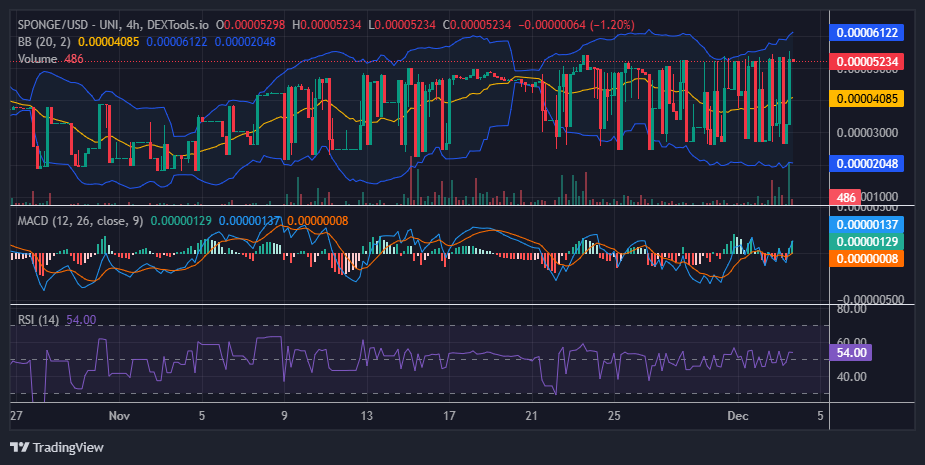The image size is (925, 465).
Task: Click the price change -0.00000064 (-1.20%) text
Action: pos(576,25)
